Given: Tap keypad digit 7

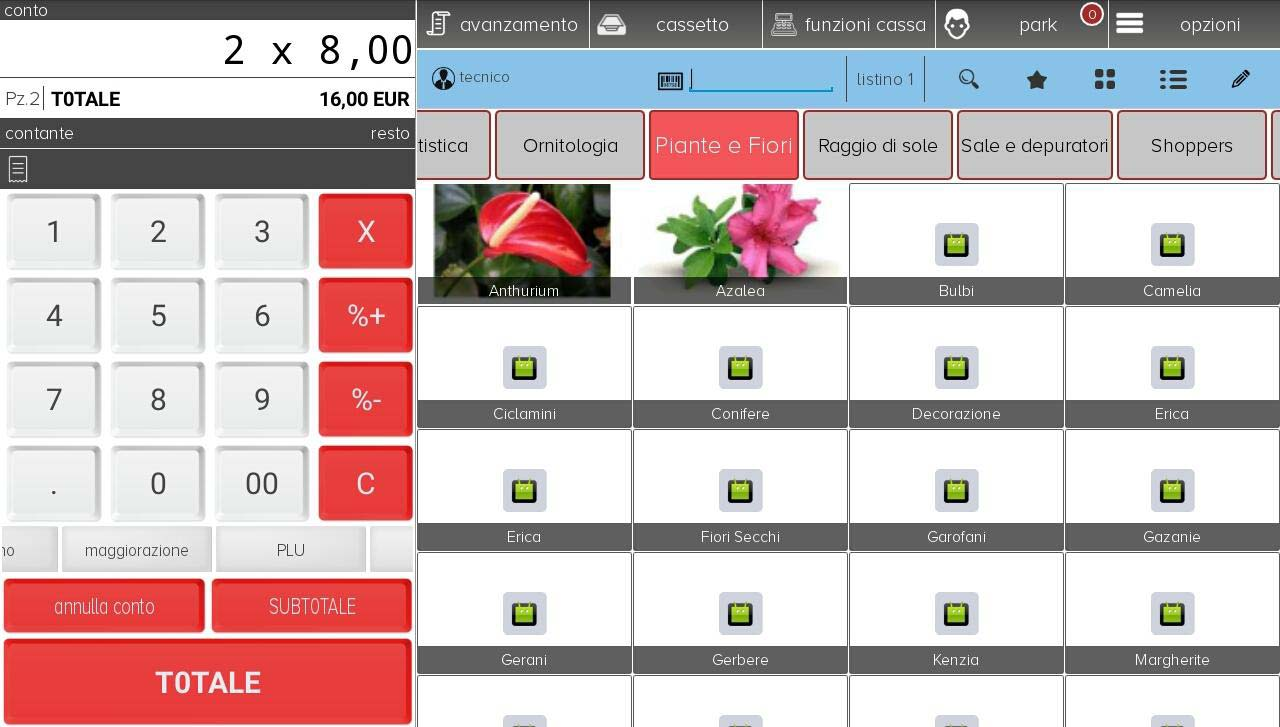Looking at the screenshot, I should coord(54,399).
